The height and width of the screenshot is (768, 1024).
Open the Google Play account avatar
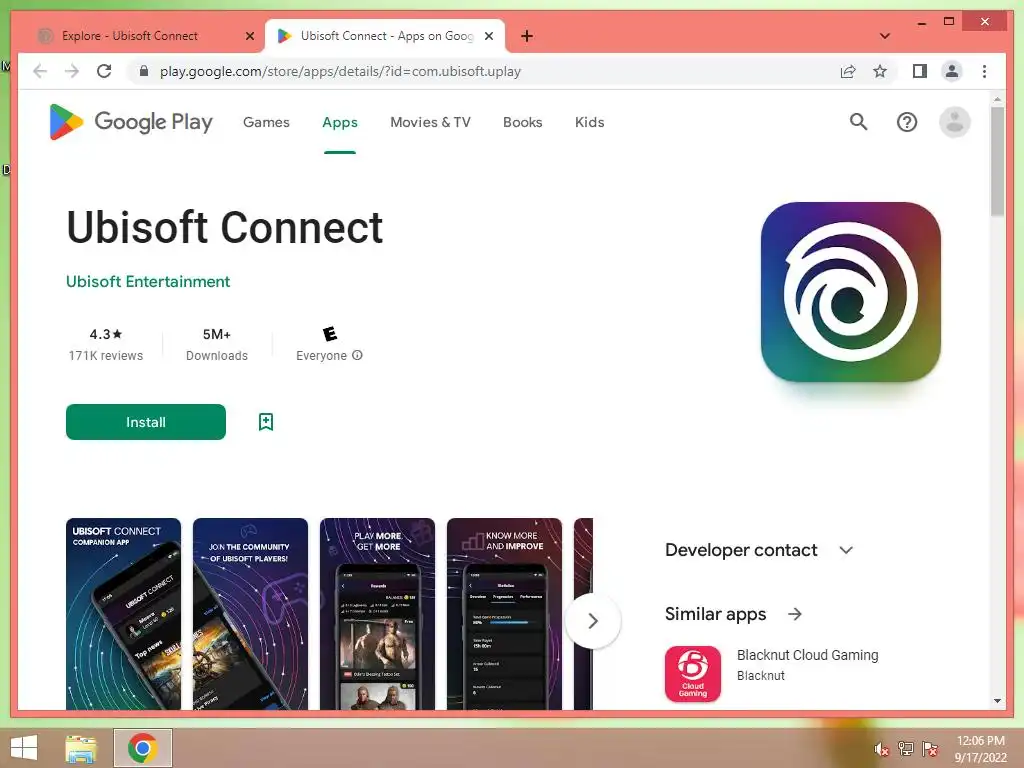tap(954, 122)
